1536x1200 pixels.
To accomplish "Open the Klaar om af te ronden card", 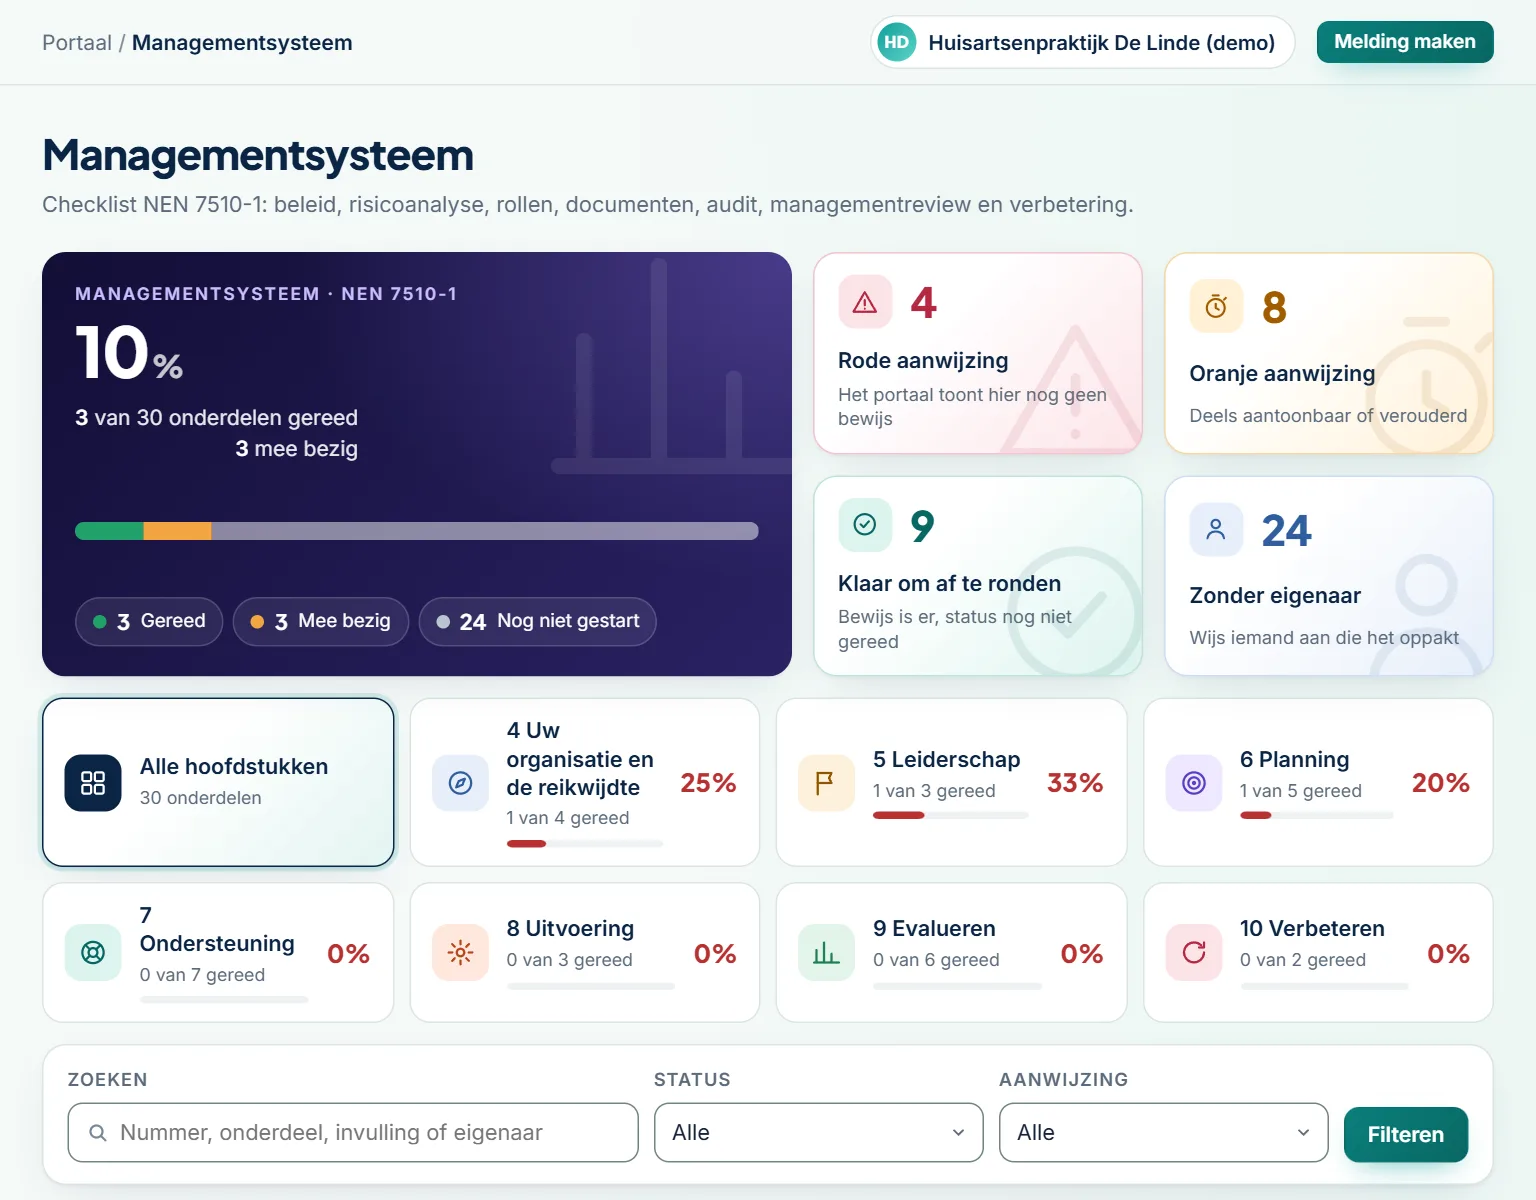I will tap(978, 576).
